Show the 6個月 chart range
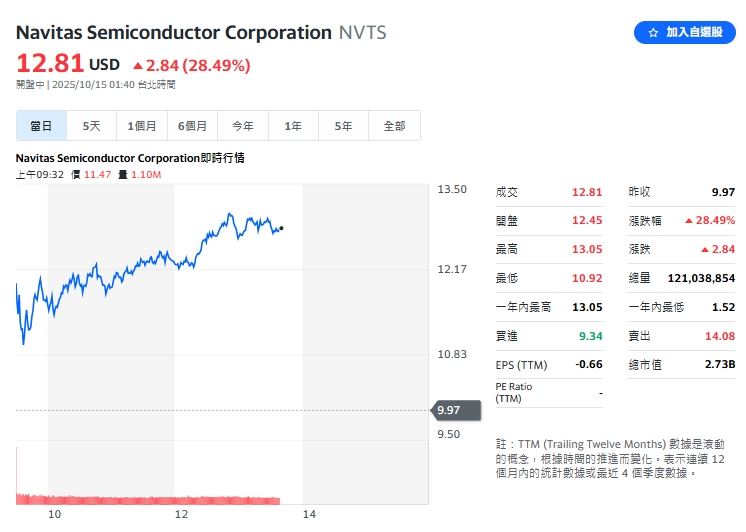 coord(193,126)
